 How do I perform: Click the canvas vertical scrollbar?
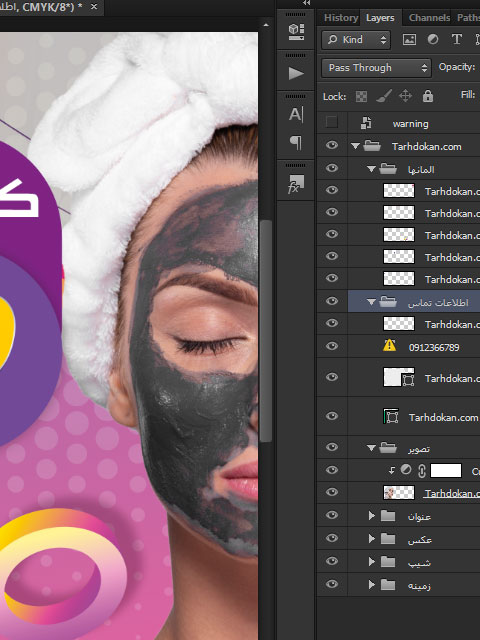point(266,331)
